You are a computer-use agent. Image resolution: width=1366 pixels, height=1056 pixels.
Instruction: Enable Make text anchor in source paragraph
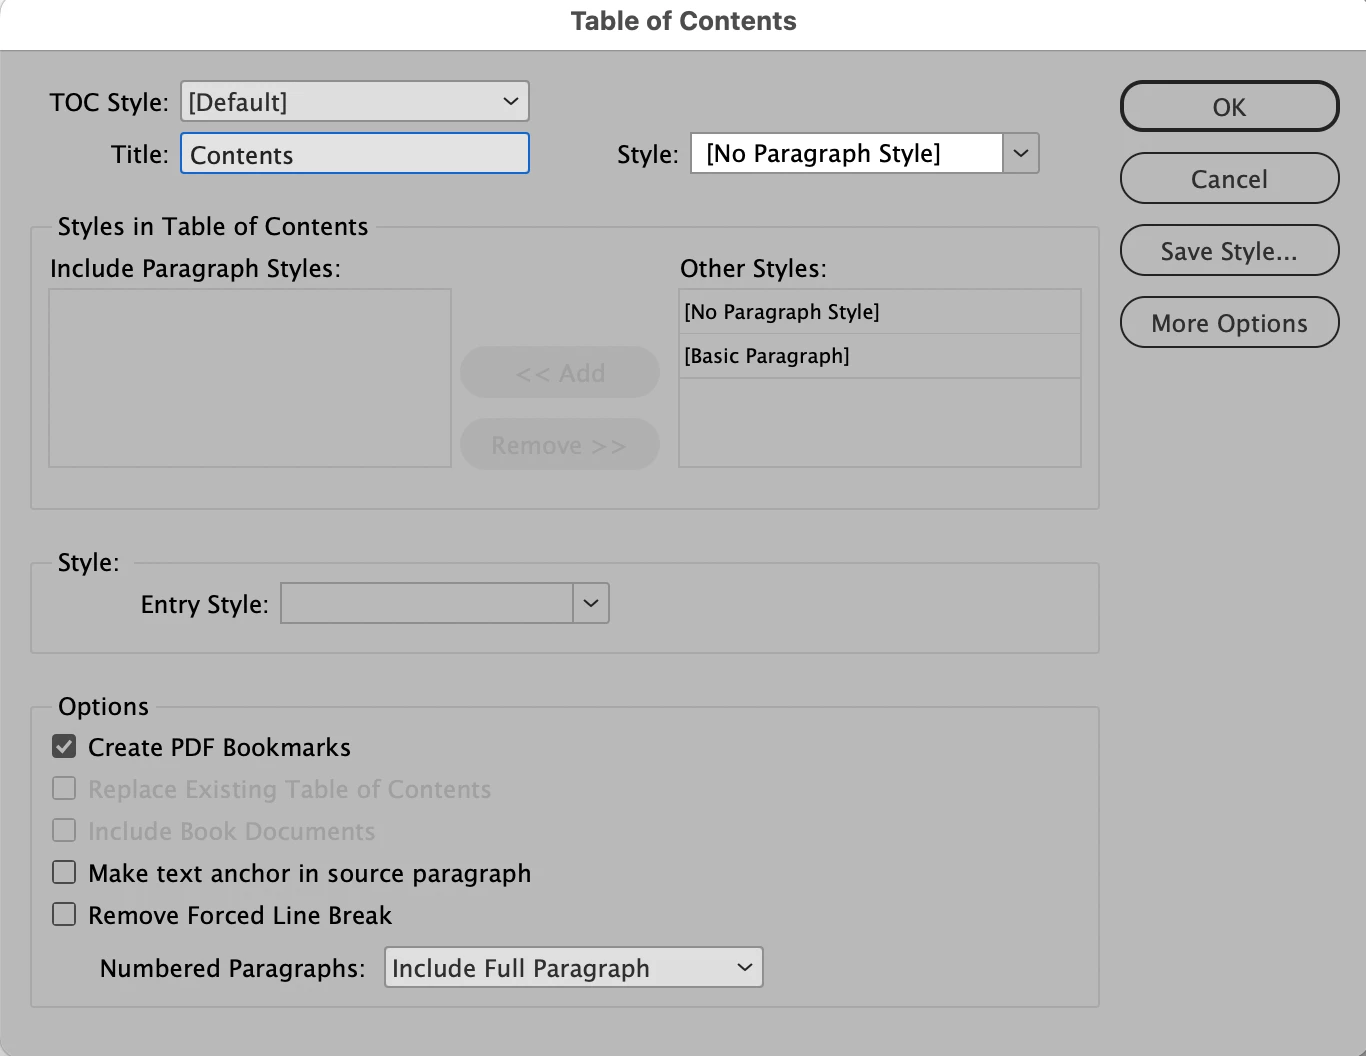64,873
